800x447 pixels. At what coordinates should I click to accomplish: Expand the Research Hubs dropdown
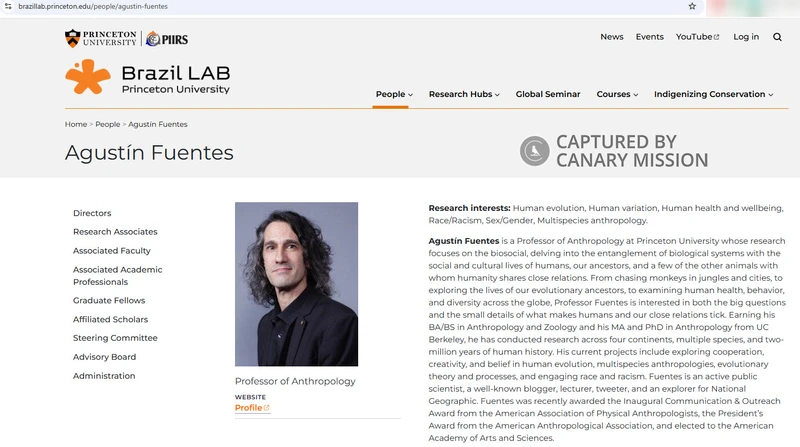464,94
